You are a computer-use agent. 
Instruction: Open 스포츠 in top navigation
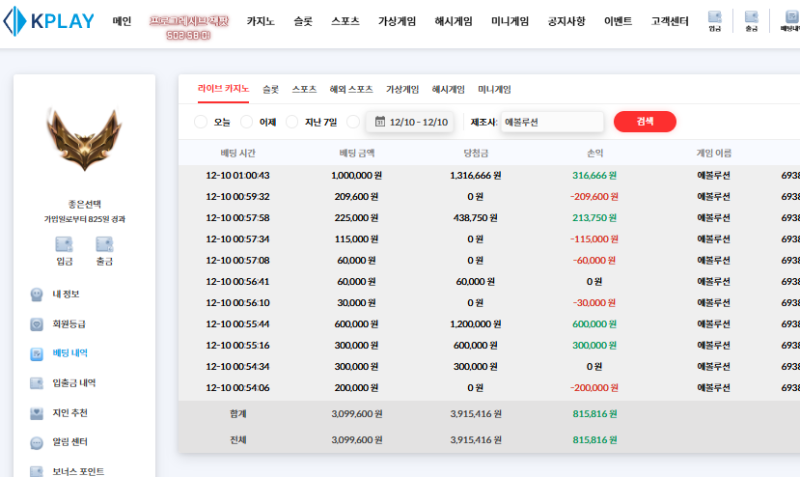(345, 21)
